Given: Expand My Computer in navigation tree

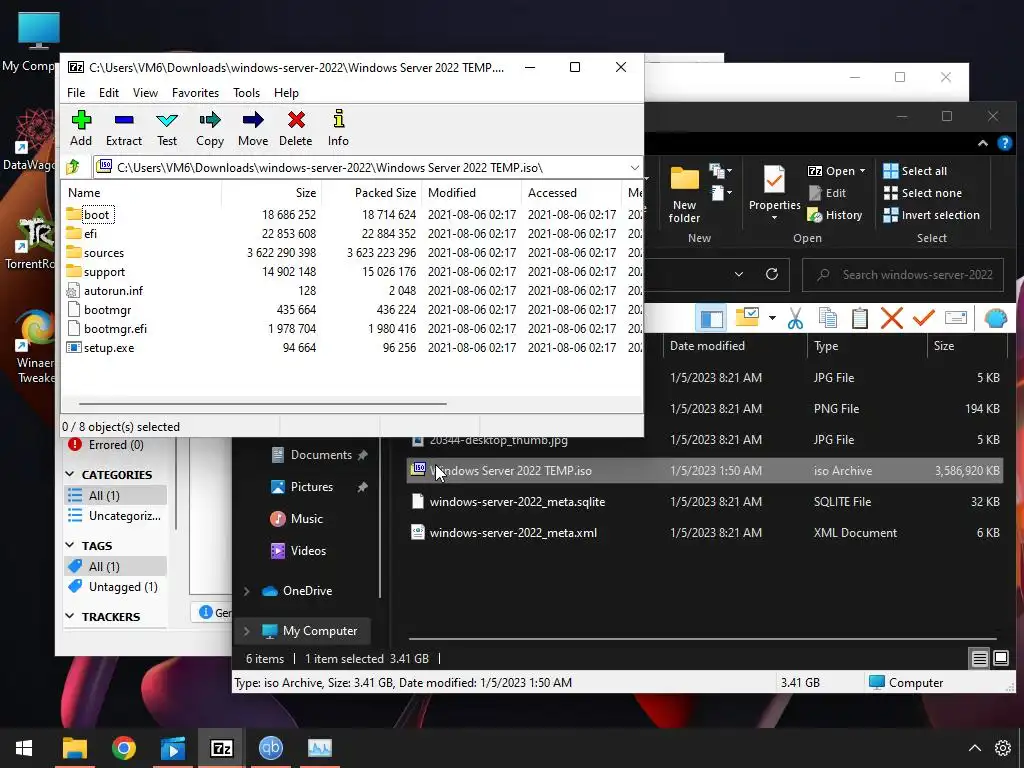Looking at the screenshot, I should [x=247, y=631].
